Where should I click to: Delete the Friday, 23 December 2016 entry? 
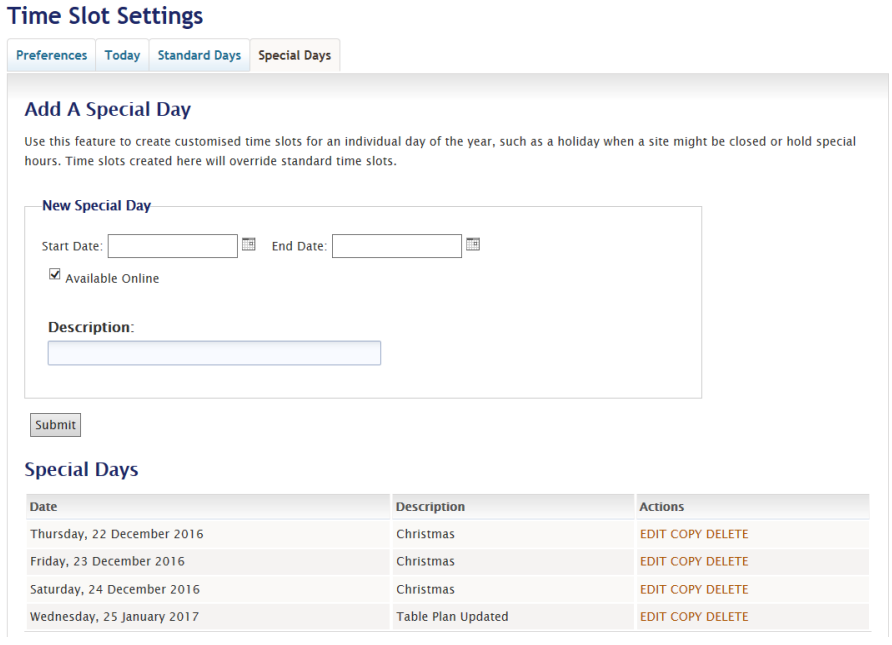[x=727, y=562]
